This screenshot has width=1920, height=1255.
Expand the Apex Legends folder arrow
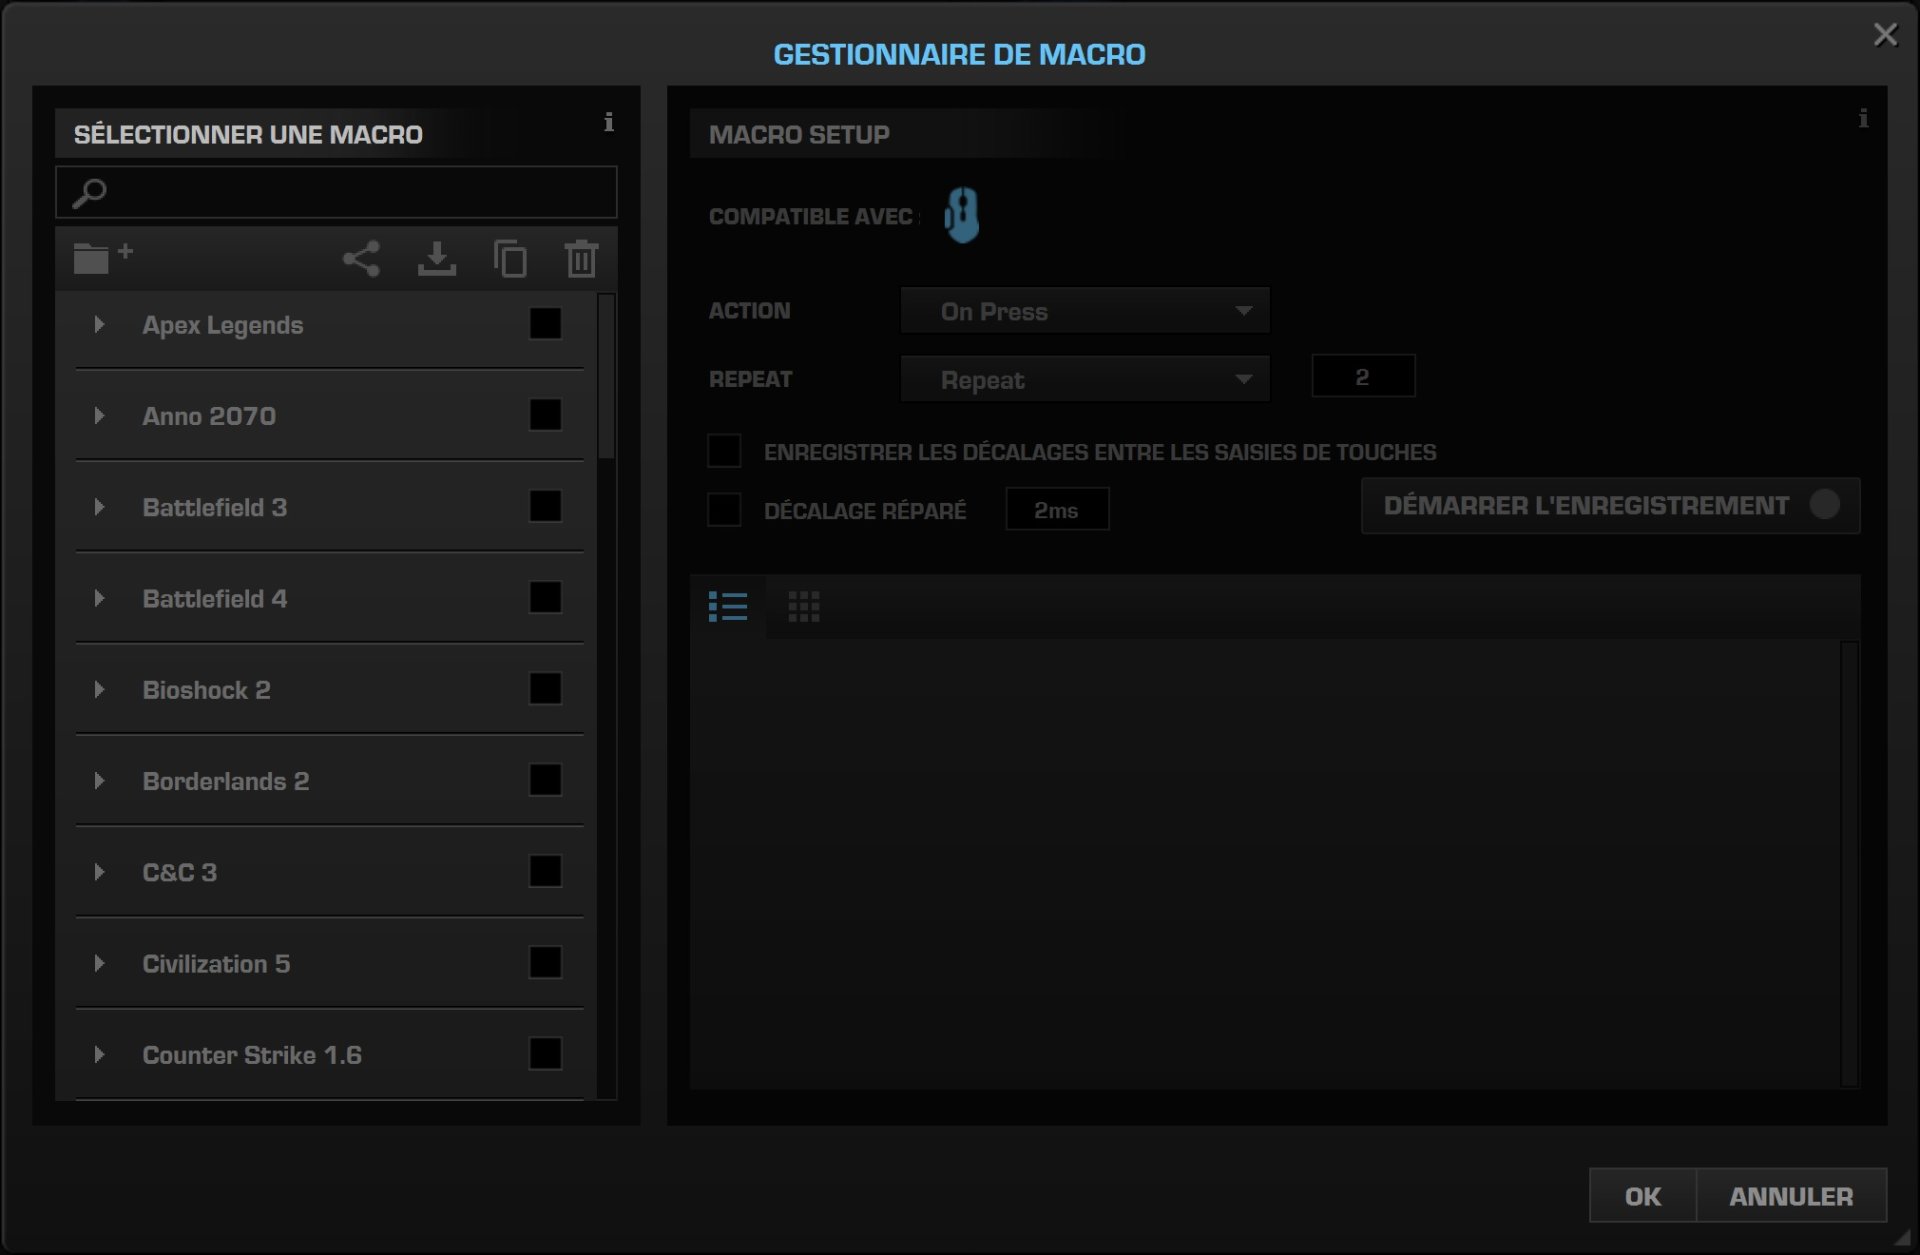point(99,324)
